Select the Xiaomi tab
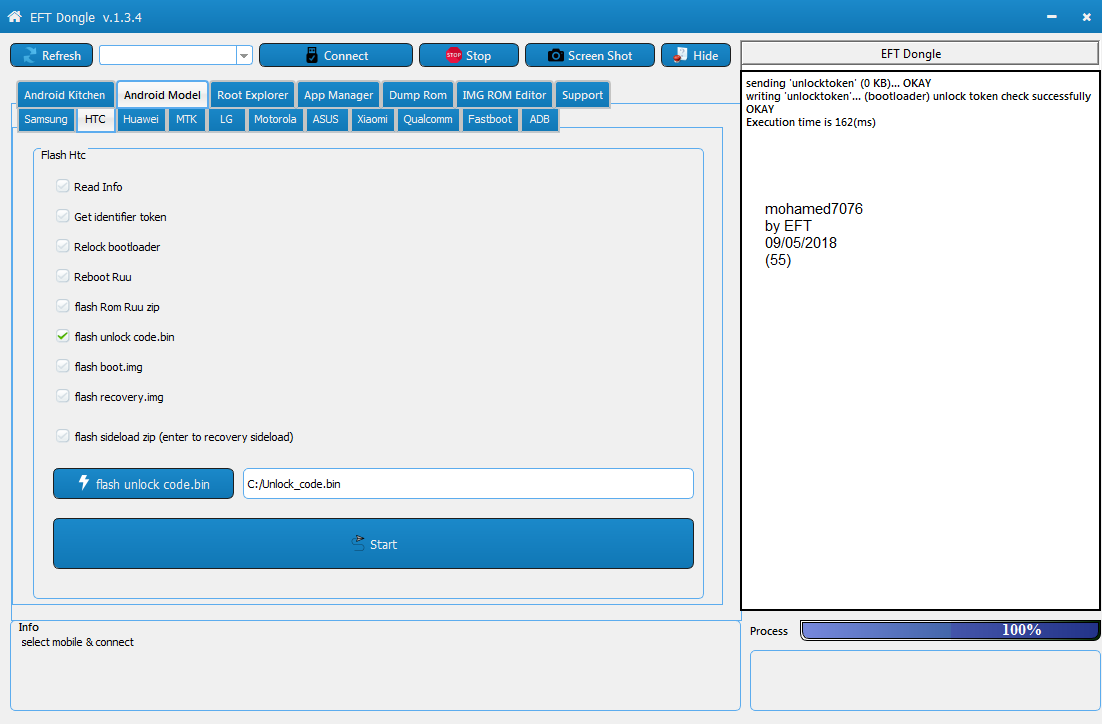1102x724 pixels. click(372, 119)
